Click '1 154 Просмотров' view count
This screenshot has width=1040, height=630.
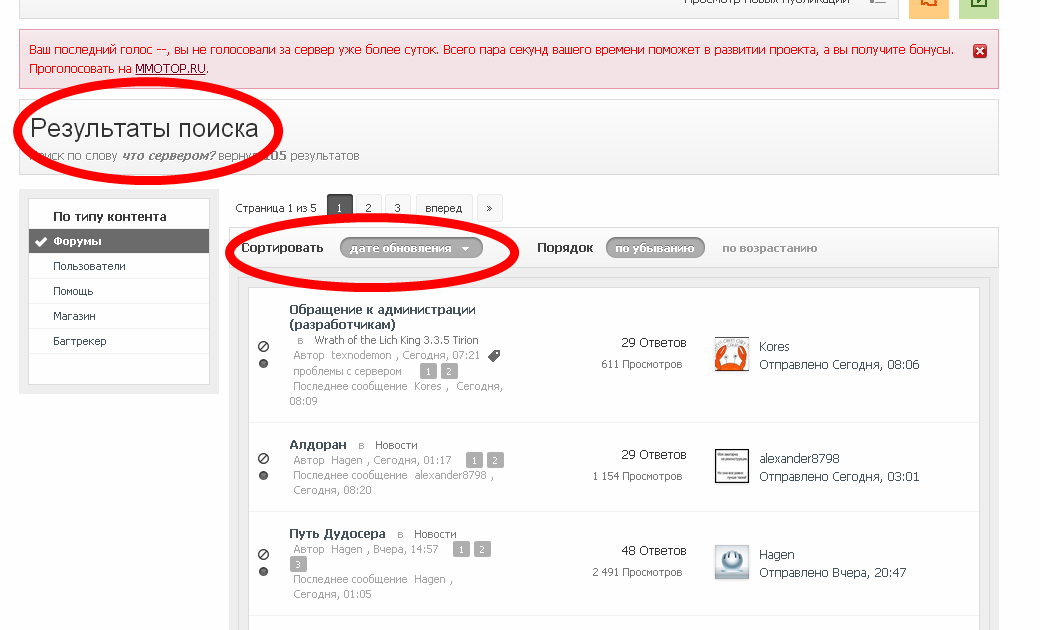point(637,476)
